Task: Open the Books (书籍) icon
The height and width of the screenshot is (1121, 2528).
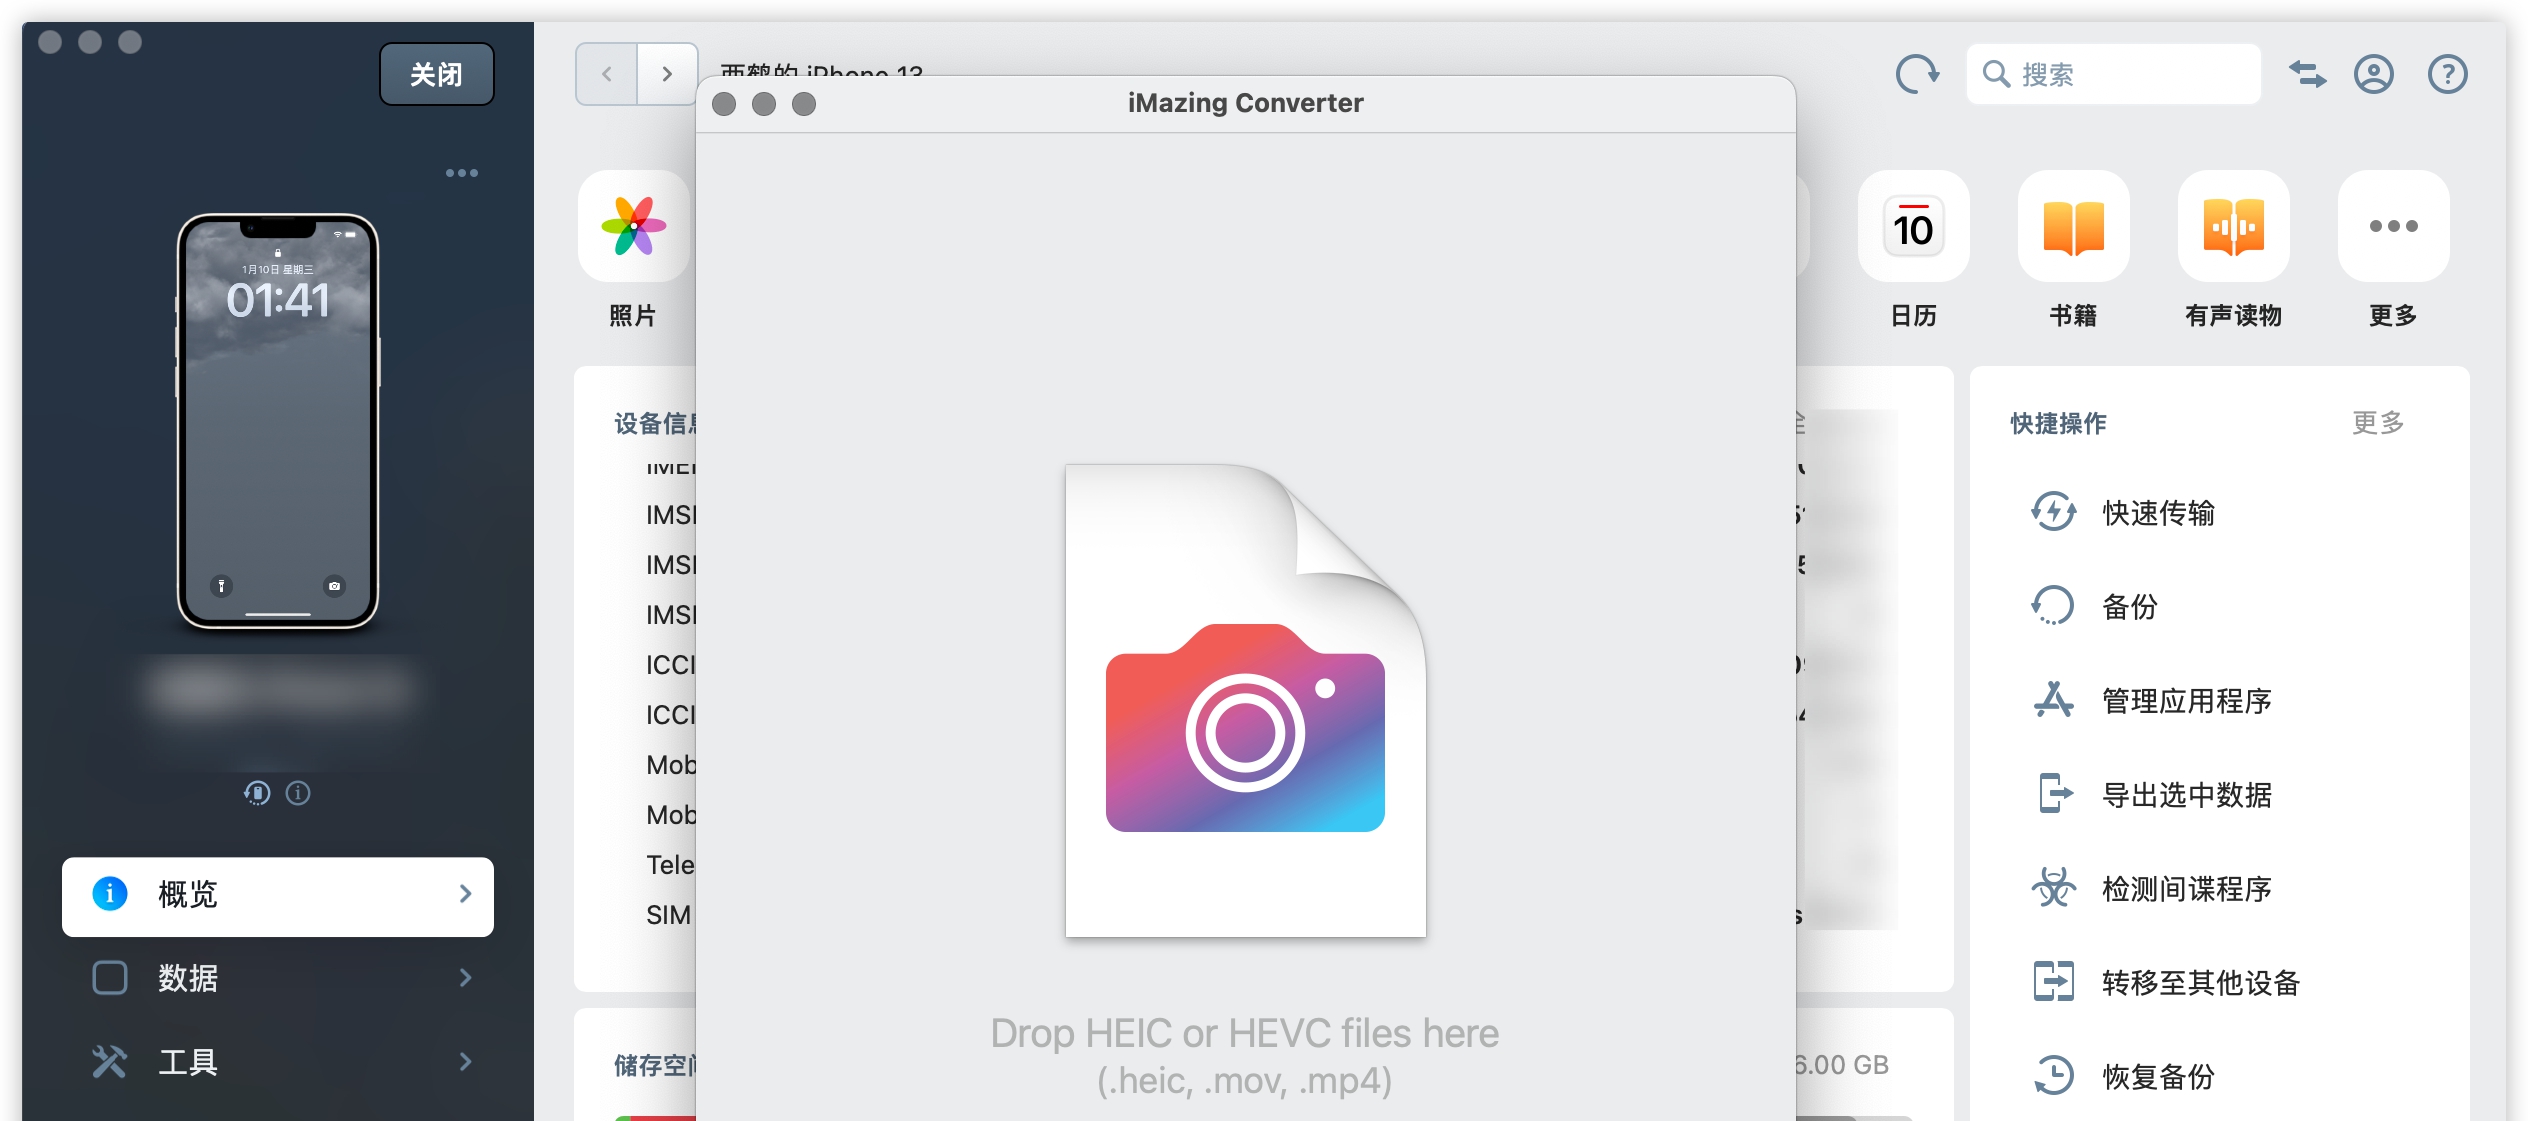Action: coord(2073,227)
